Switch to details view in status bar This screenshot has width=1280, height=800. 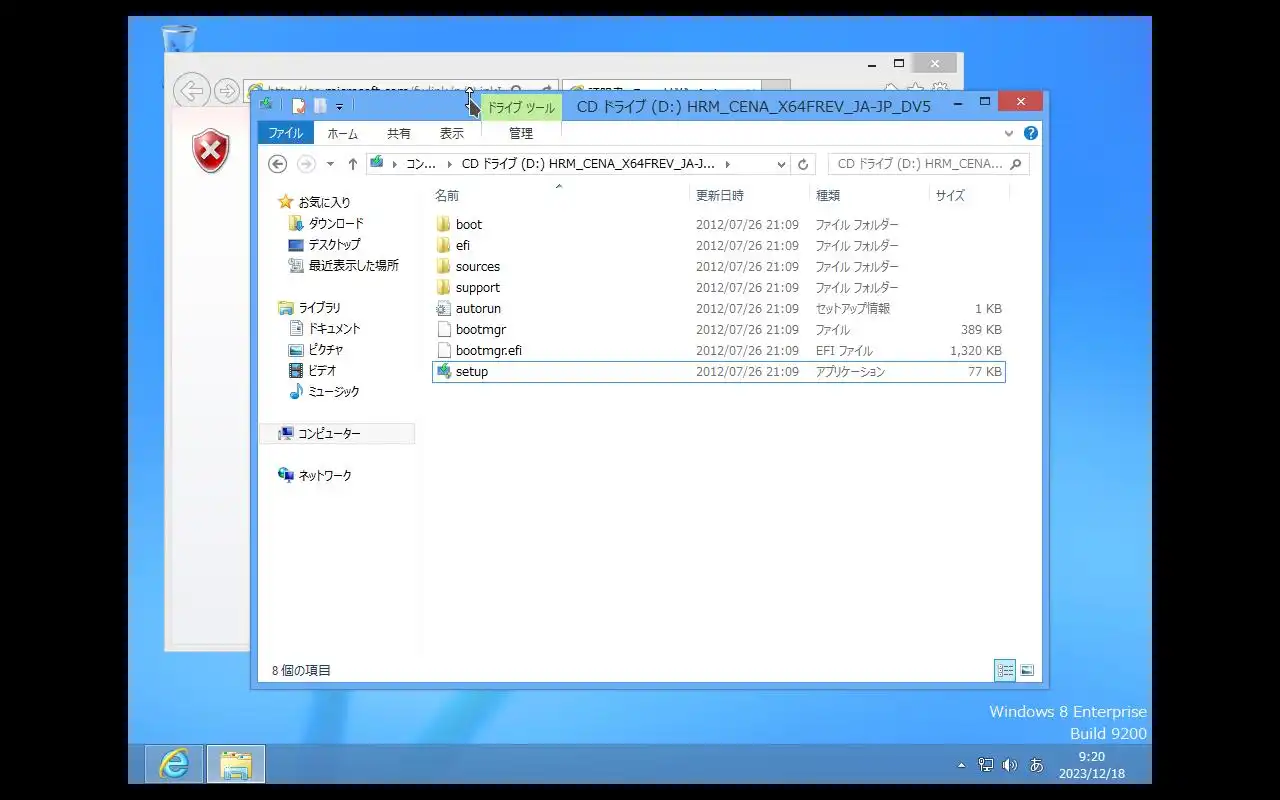[1005, 670]
